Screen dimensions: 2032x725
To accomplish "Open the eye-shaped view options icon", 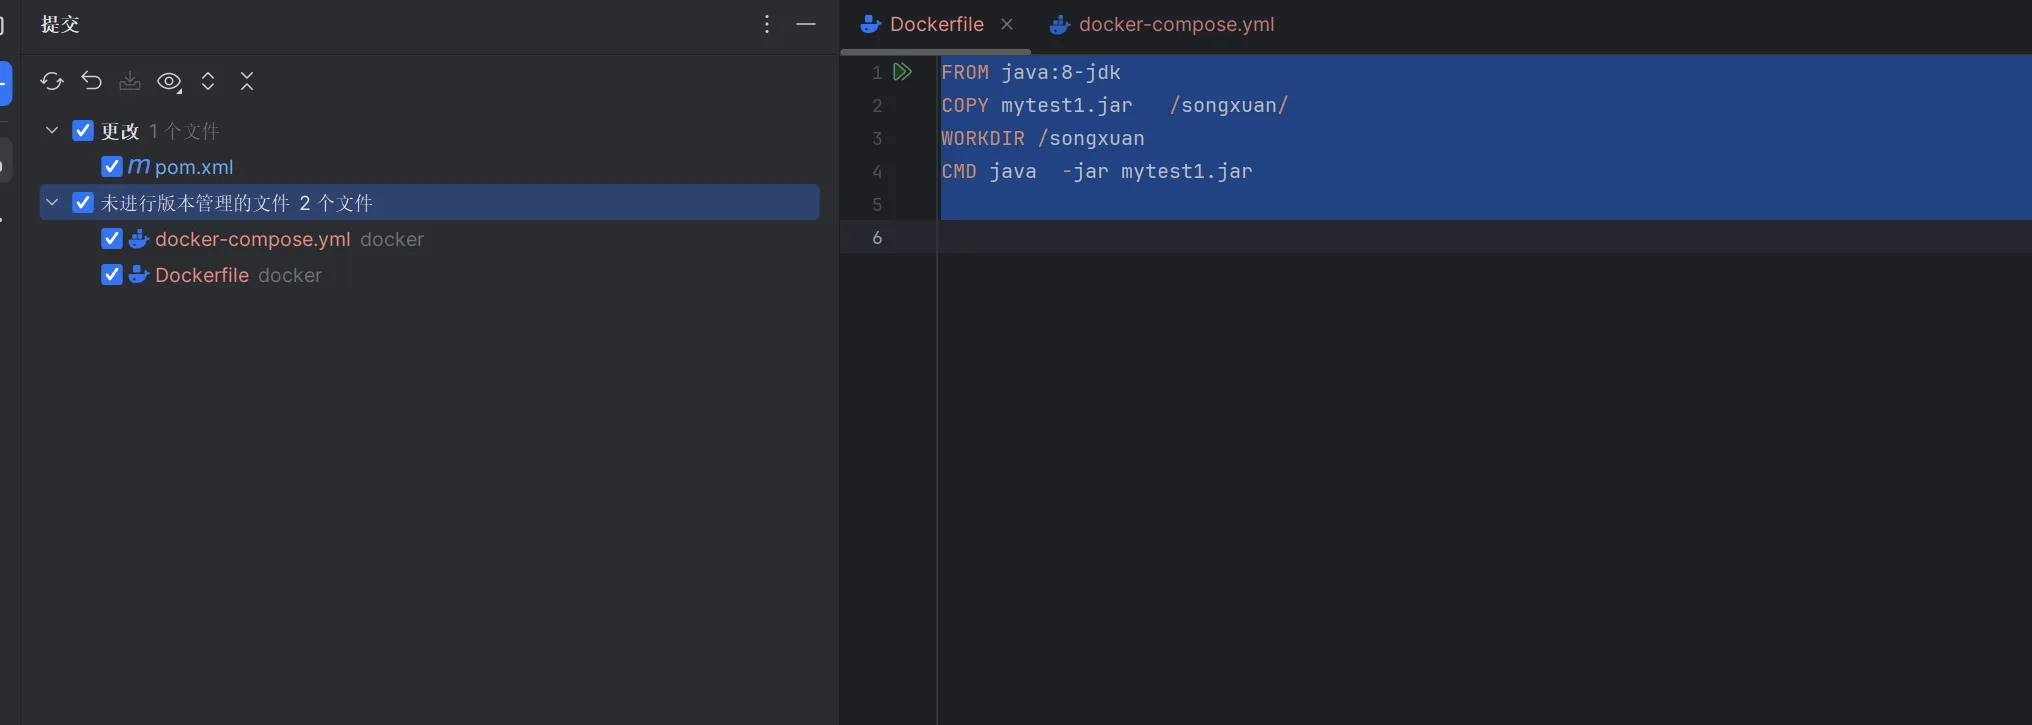I will point(169,82).
